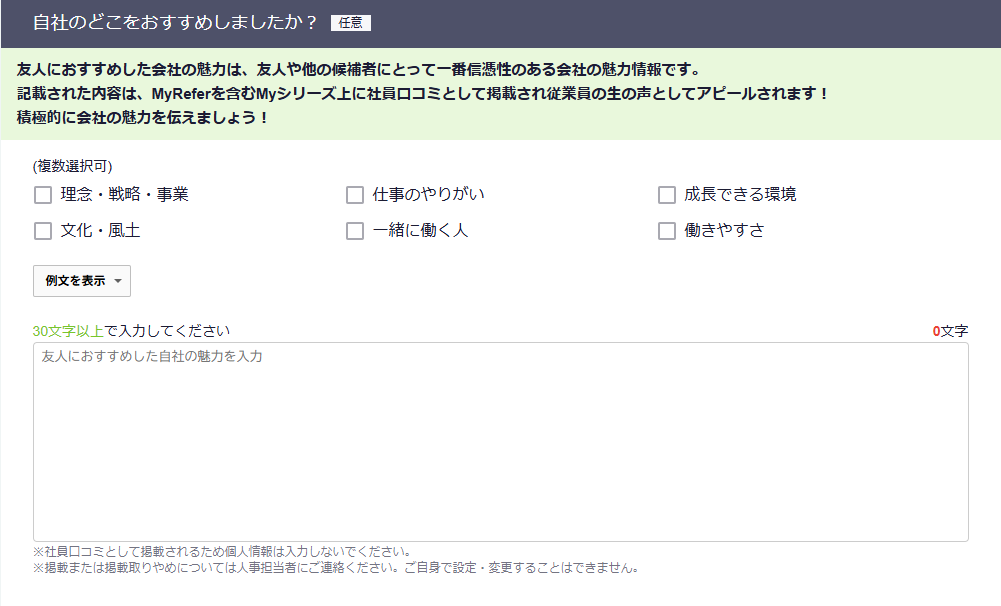Mark the 働きやすさ checkbox

point(667,231)
